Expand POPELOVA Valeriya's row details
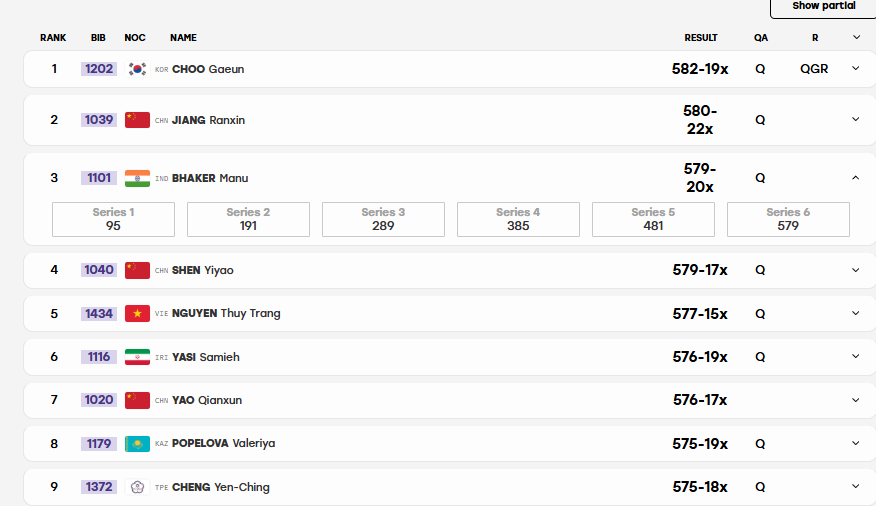Viewport: 876px width, 506px height. (855, 443)
